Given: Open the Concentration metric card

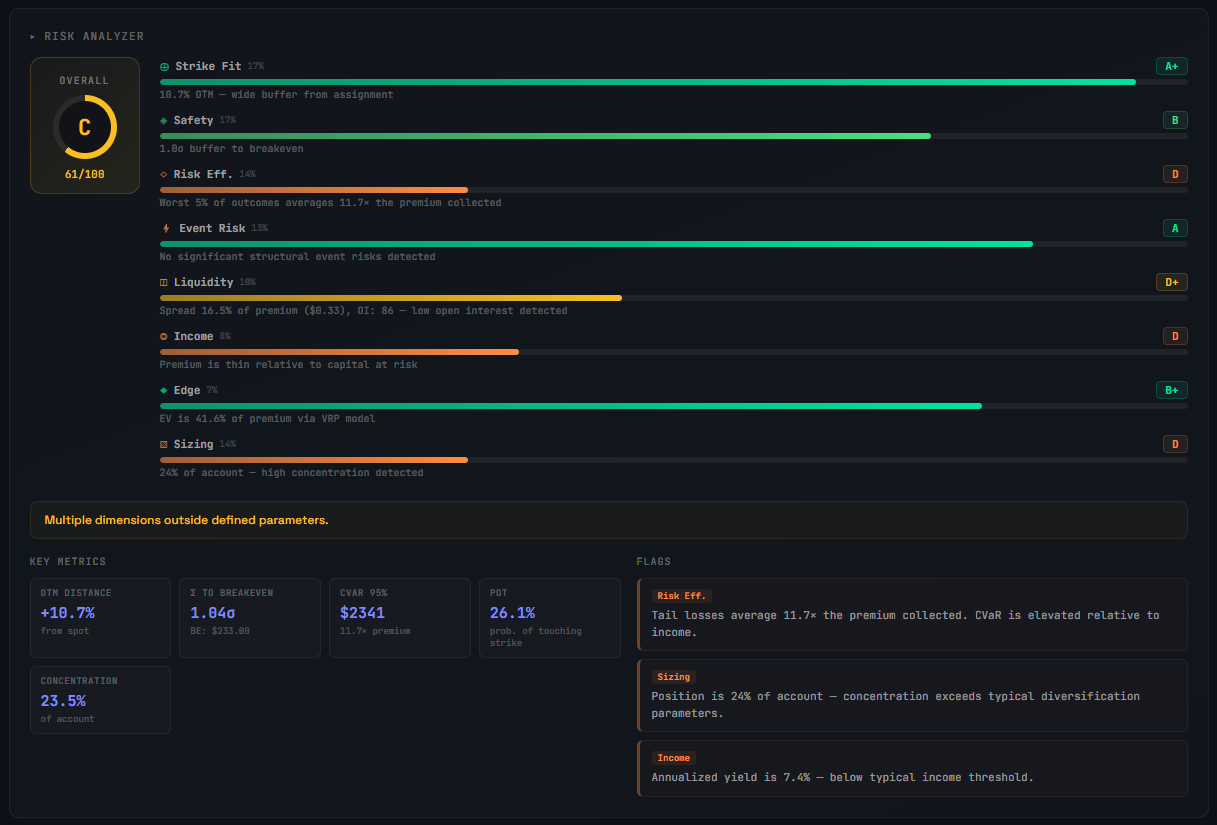Looking at the screenshot, I should tap(100, 700).
